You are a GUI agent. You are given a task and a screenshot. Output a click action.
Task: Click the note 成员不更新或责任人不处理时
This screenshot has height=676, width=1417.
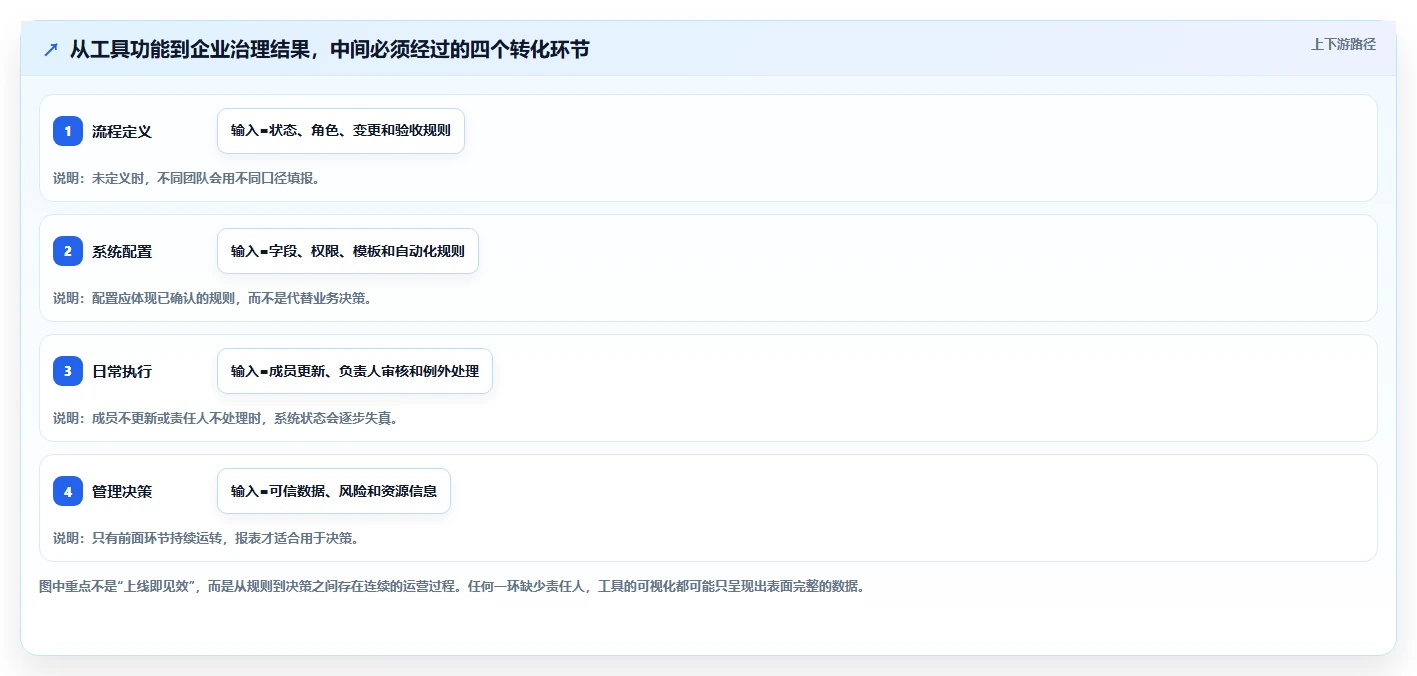[226, 418]
